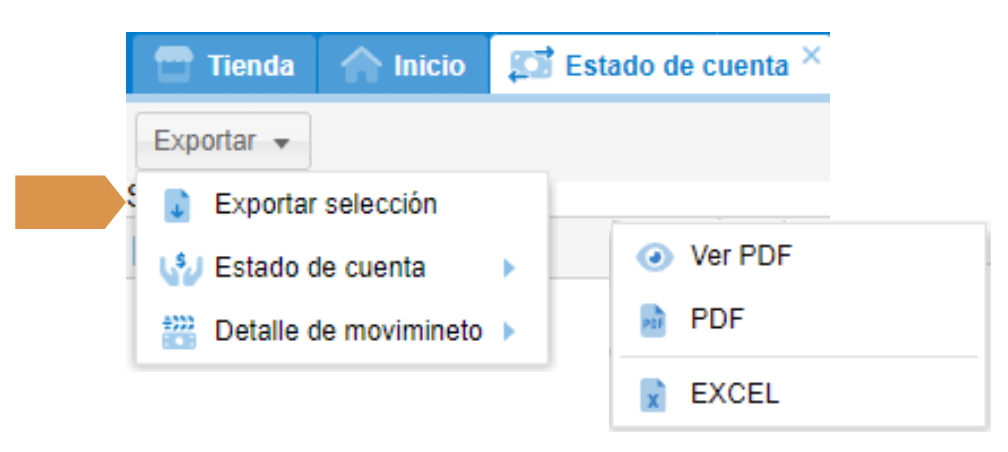Click the Excel file icon
This screenshot has height=452, width=1008.
[653, 394]
